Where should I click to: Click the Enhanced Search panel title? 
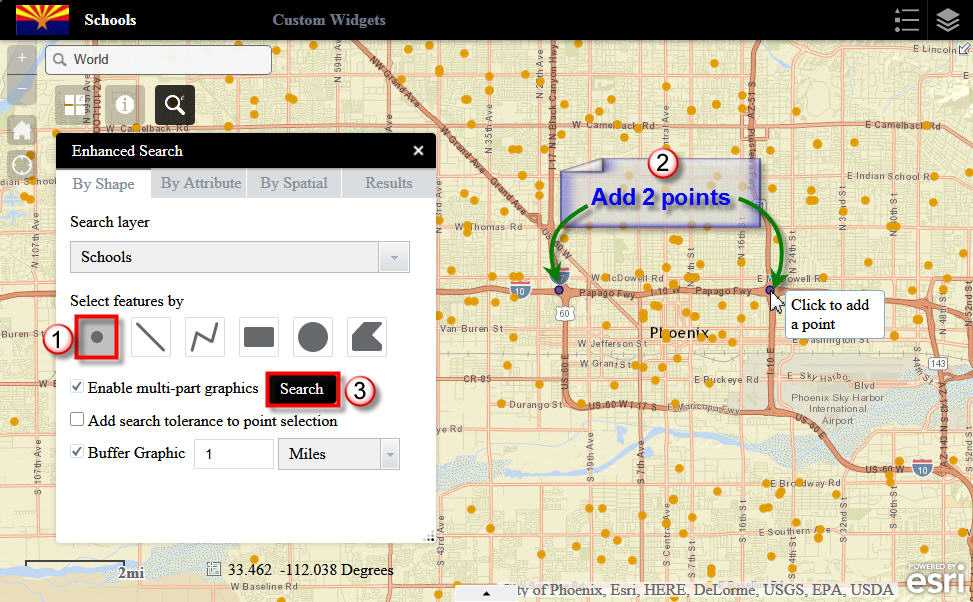point(127,151)
